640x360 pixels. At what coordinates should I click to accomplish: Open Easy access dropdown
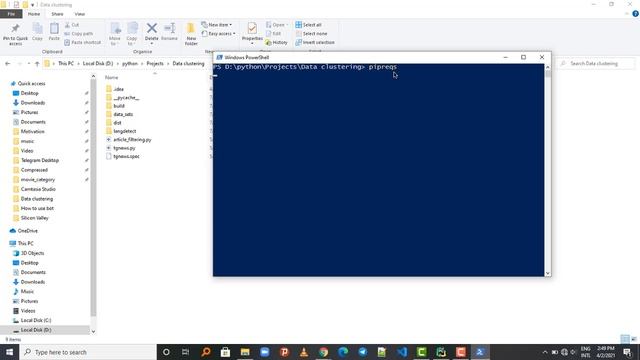pos(218,33)
